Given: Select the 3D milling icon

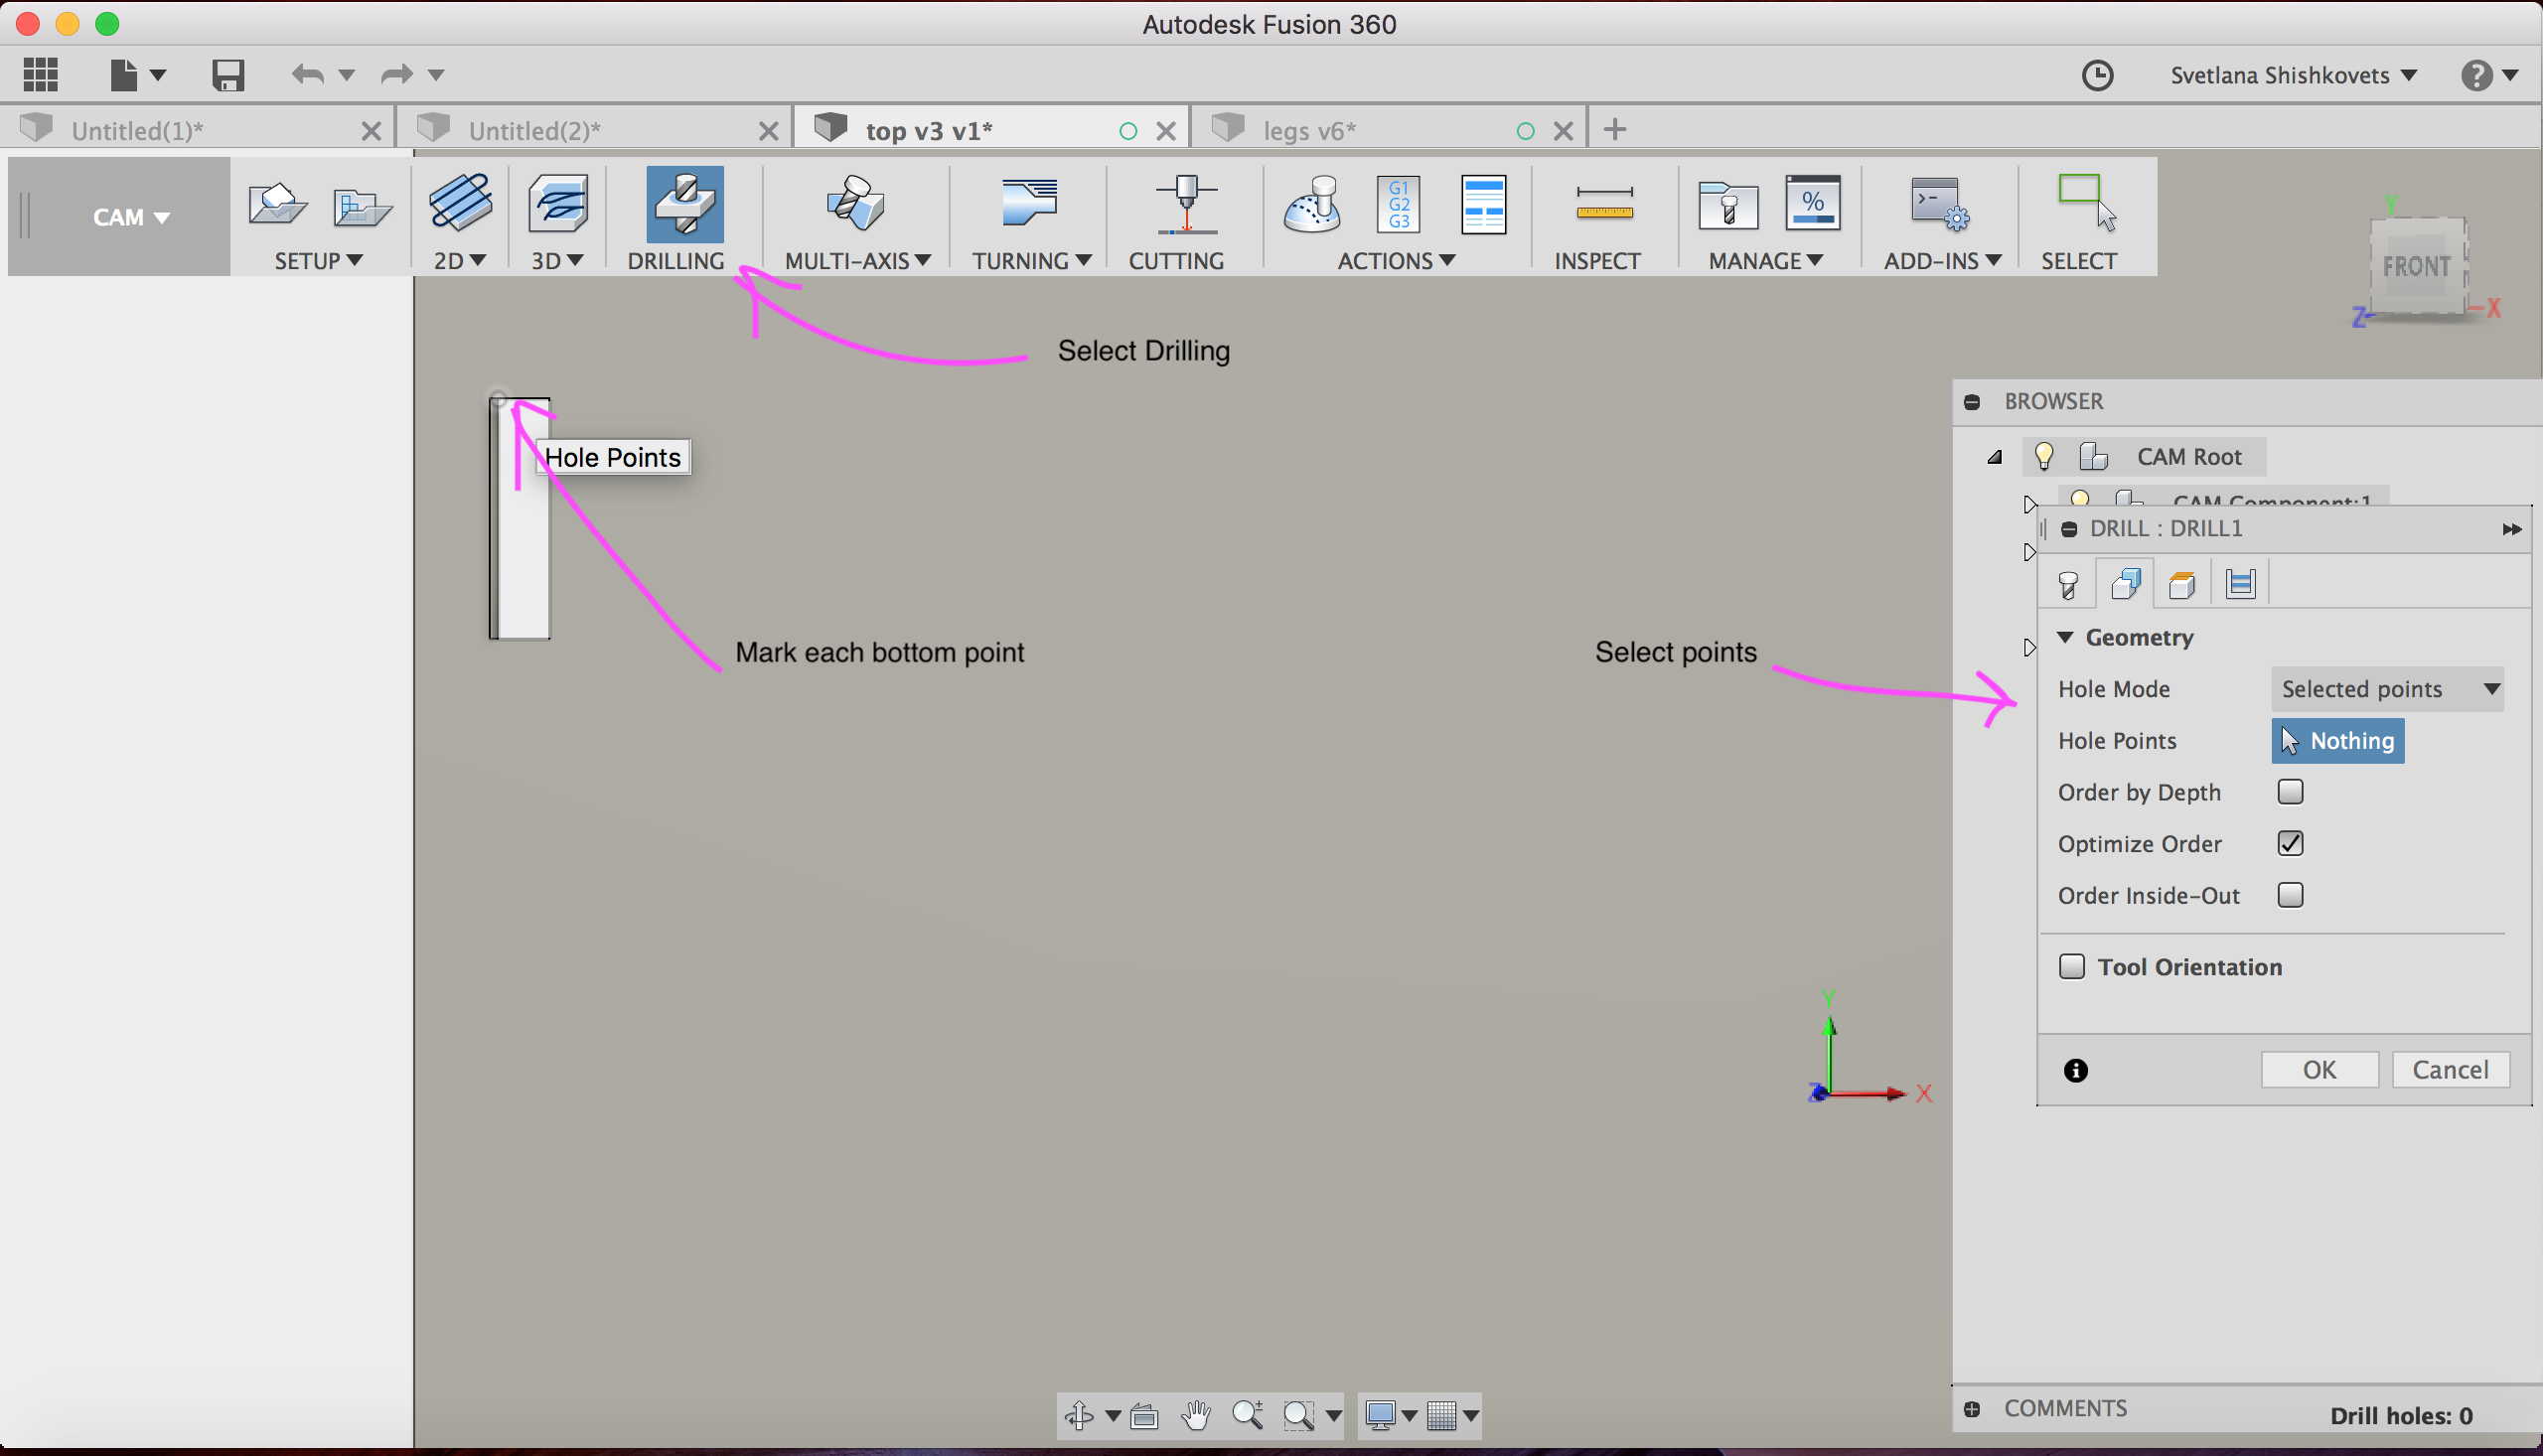Looking at the screenshot, I should pyautogui.click(x=558, y=203).
